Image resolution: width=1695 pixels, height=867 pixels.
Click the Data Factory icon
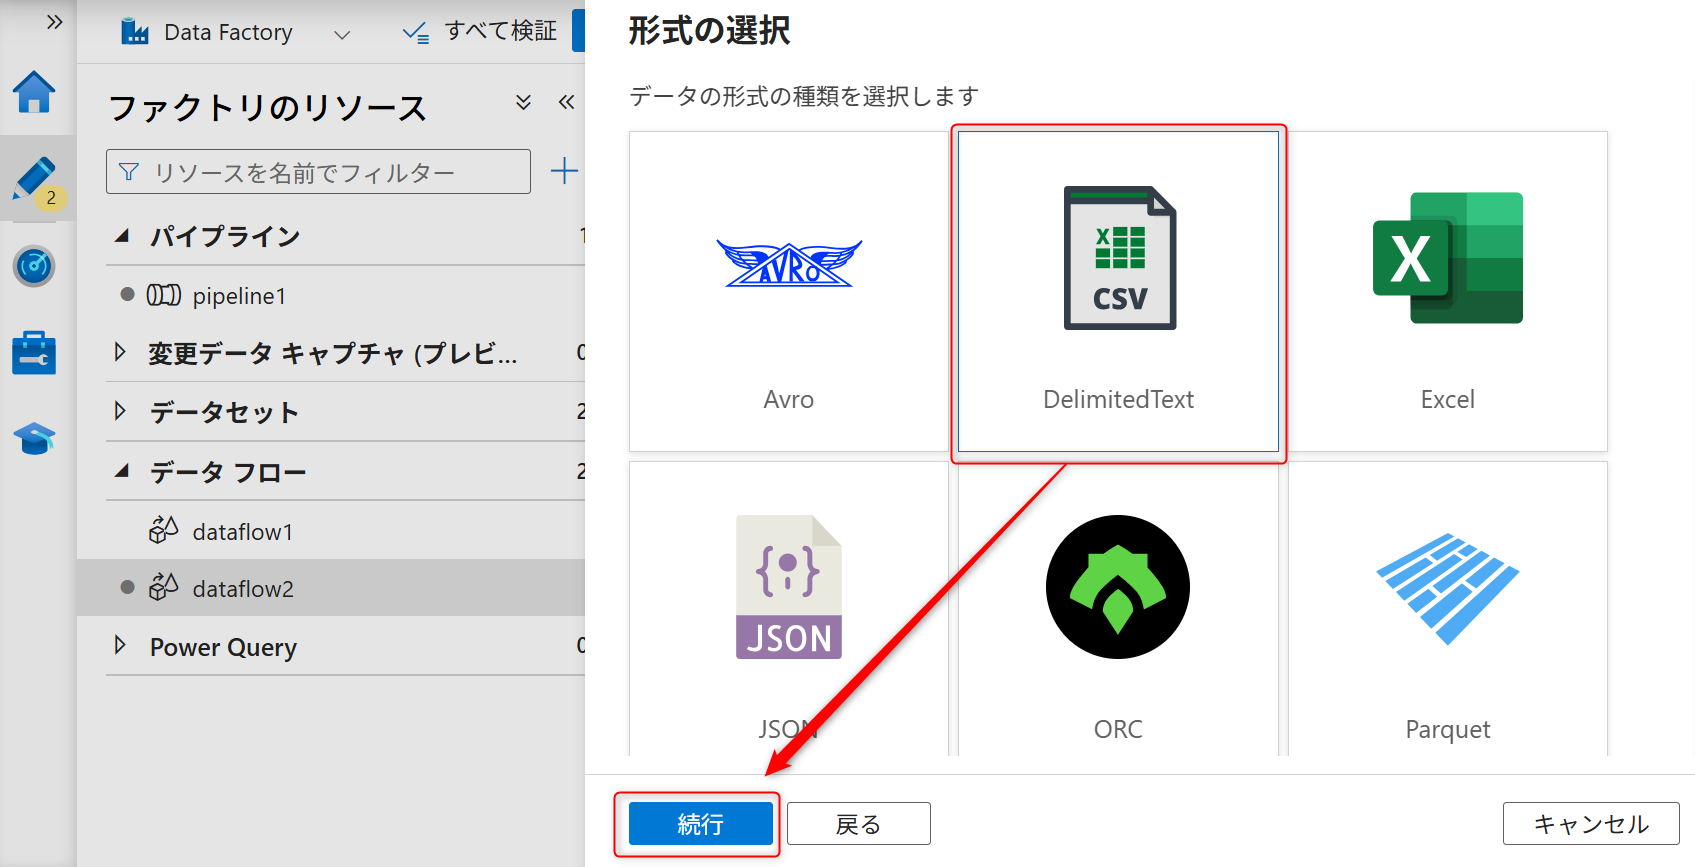click(x=135, y=32)
